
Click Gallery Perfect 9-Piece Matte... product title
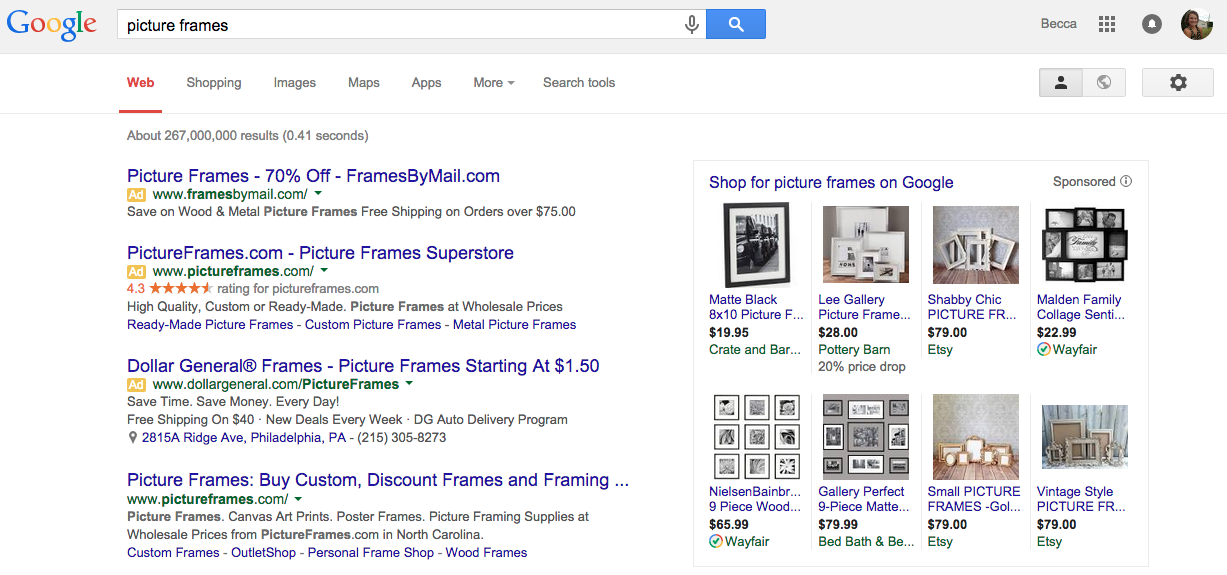[866, 499]
